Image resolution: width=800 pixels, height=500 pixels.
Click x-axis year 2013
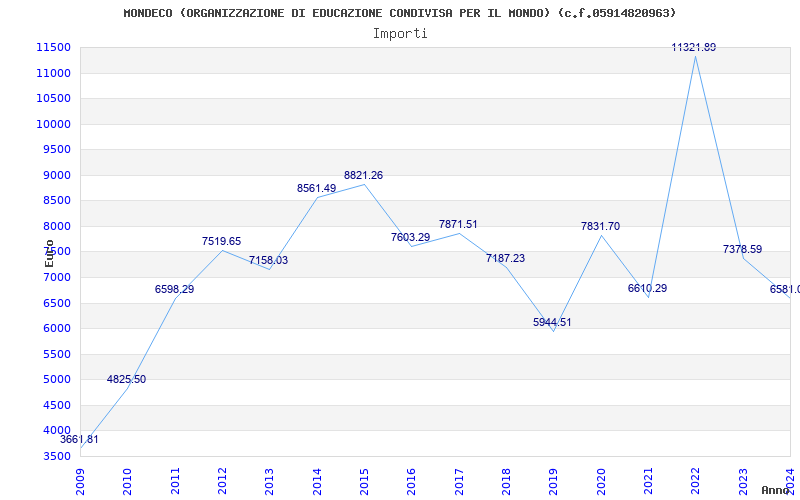point(269,482)
